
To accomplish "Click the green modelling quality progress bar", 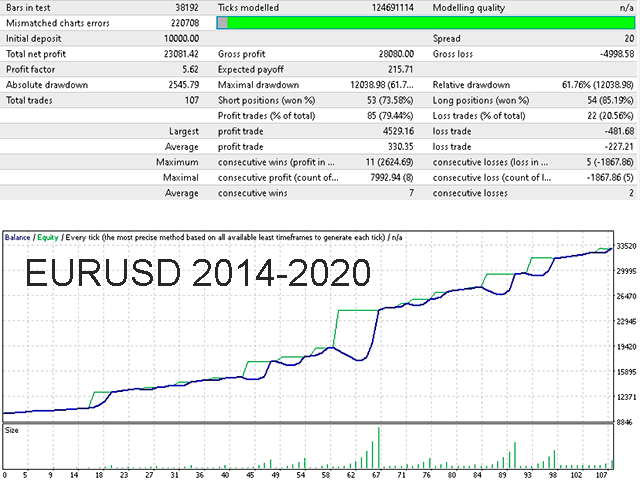I will tap(425, 23).
